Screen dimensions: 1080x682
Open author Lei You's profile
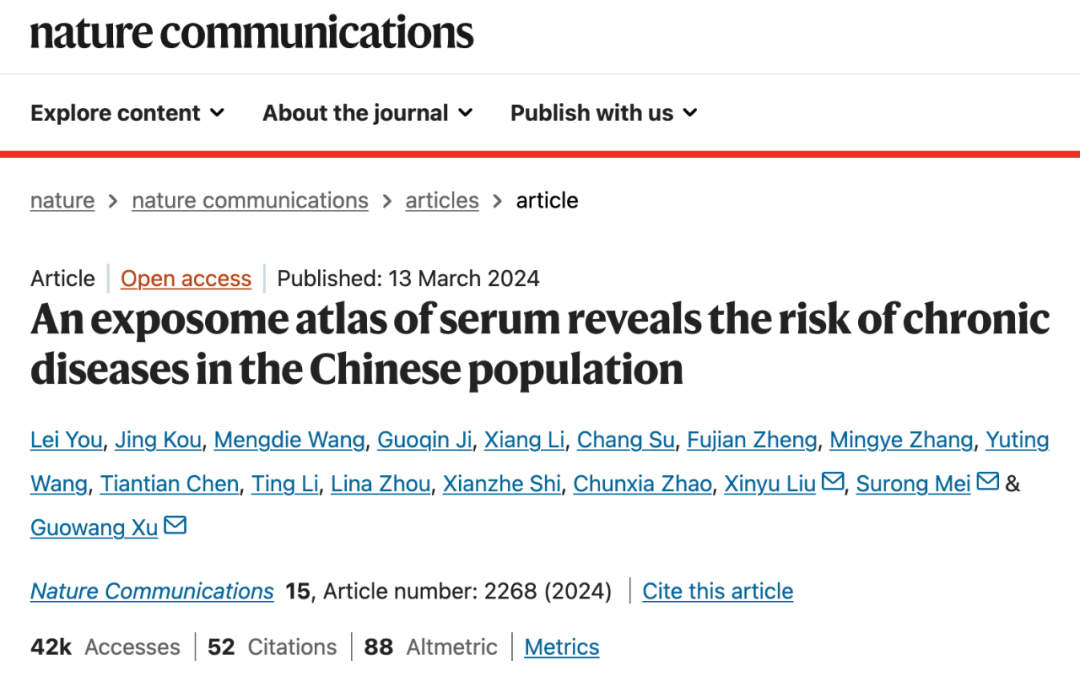point(66,440)
